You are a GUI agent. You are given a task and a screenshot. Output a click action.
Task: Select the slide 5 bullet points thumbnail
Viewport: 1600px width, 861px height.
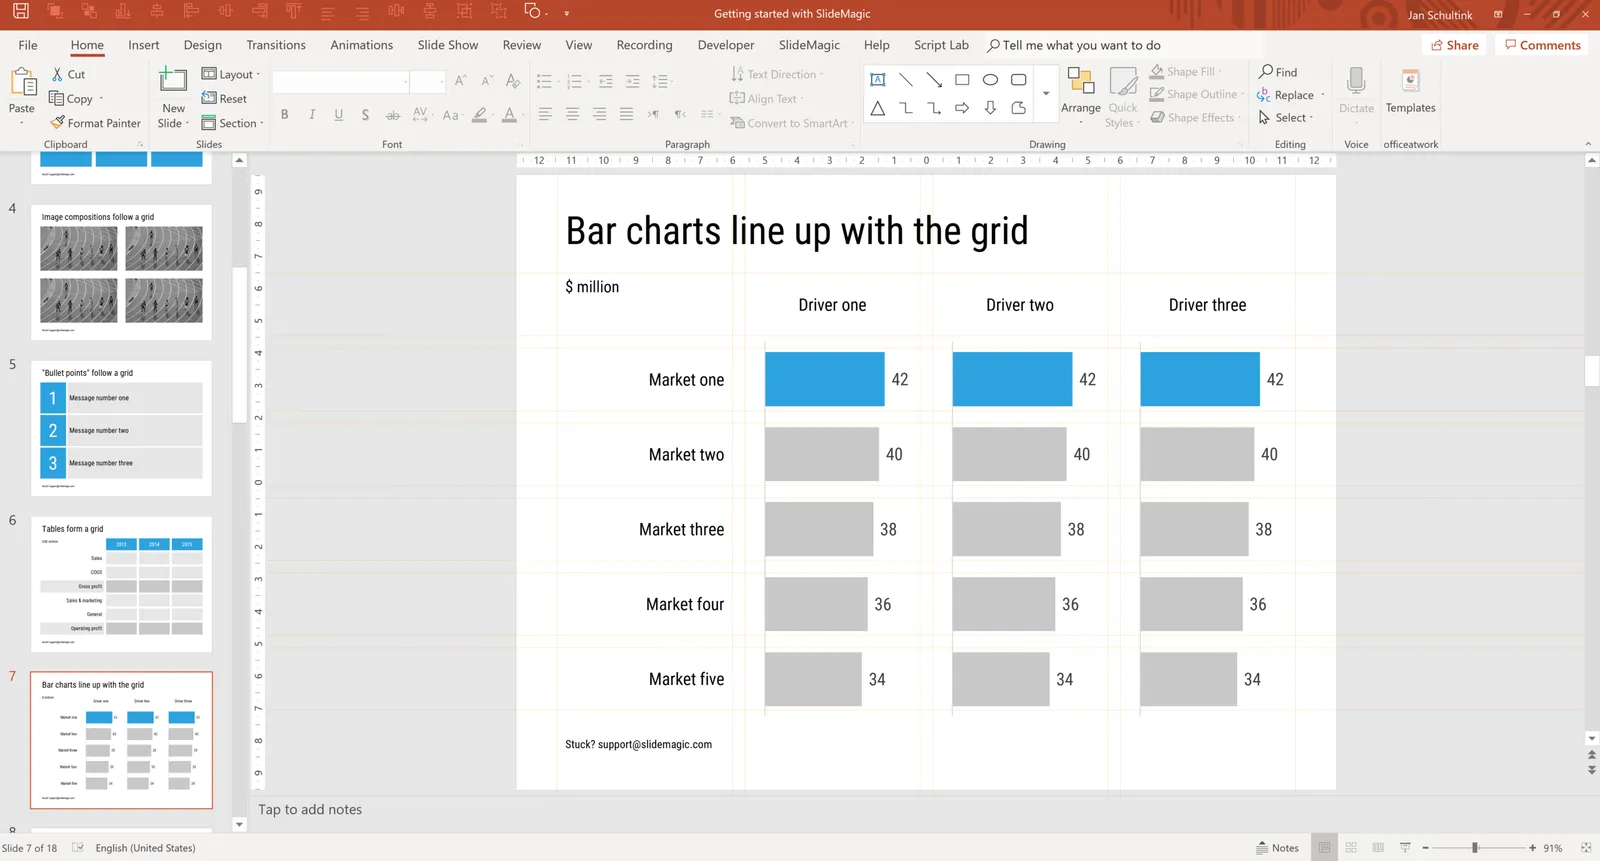[121, 428]
